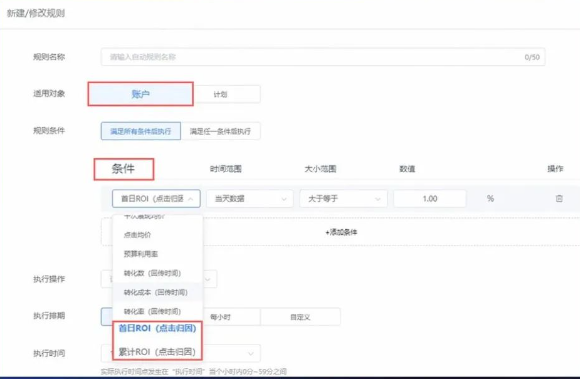Click the % unit label
Screen dimensions: 580x379
coord(490,199)
